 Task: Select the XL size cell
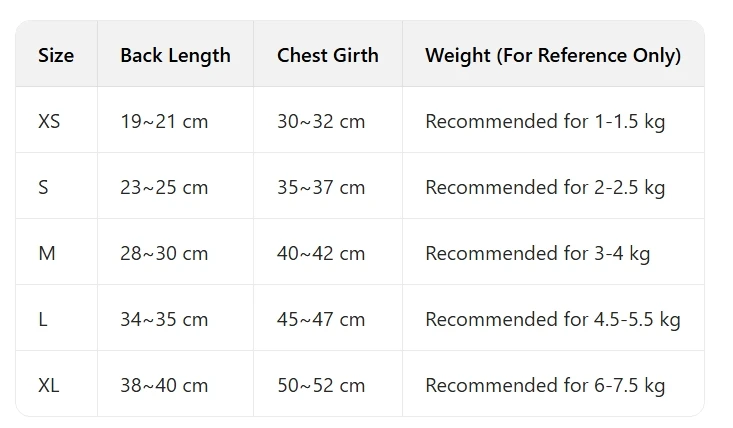click(x=49, y=385)
